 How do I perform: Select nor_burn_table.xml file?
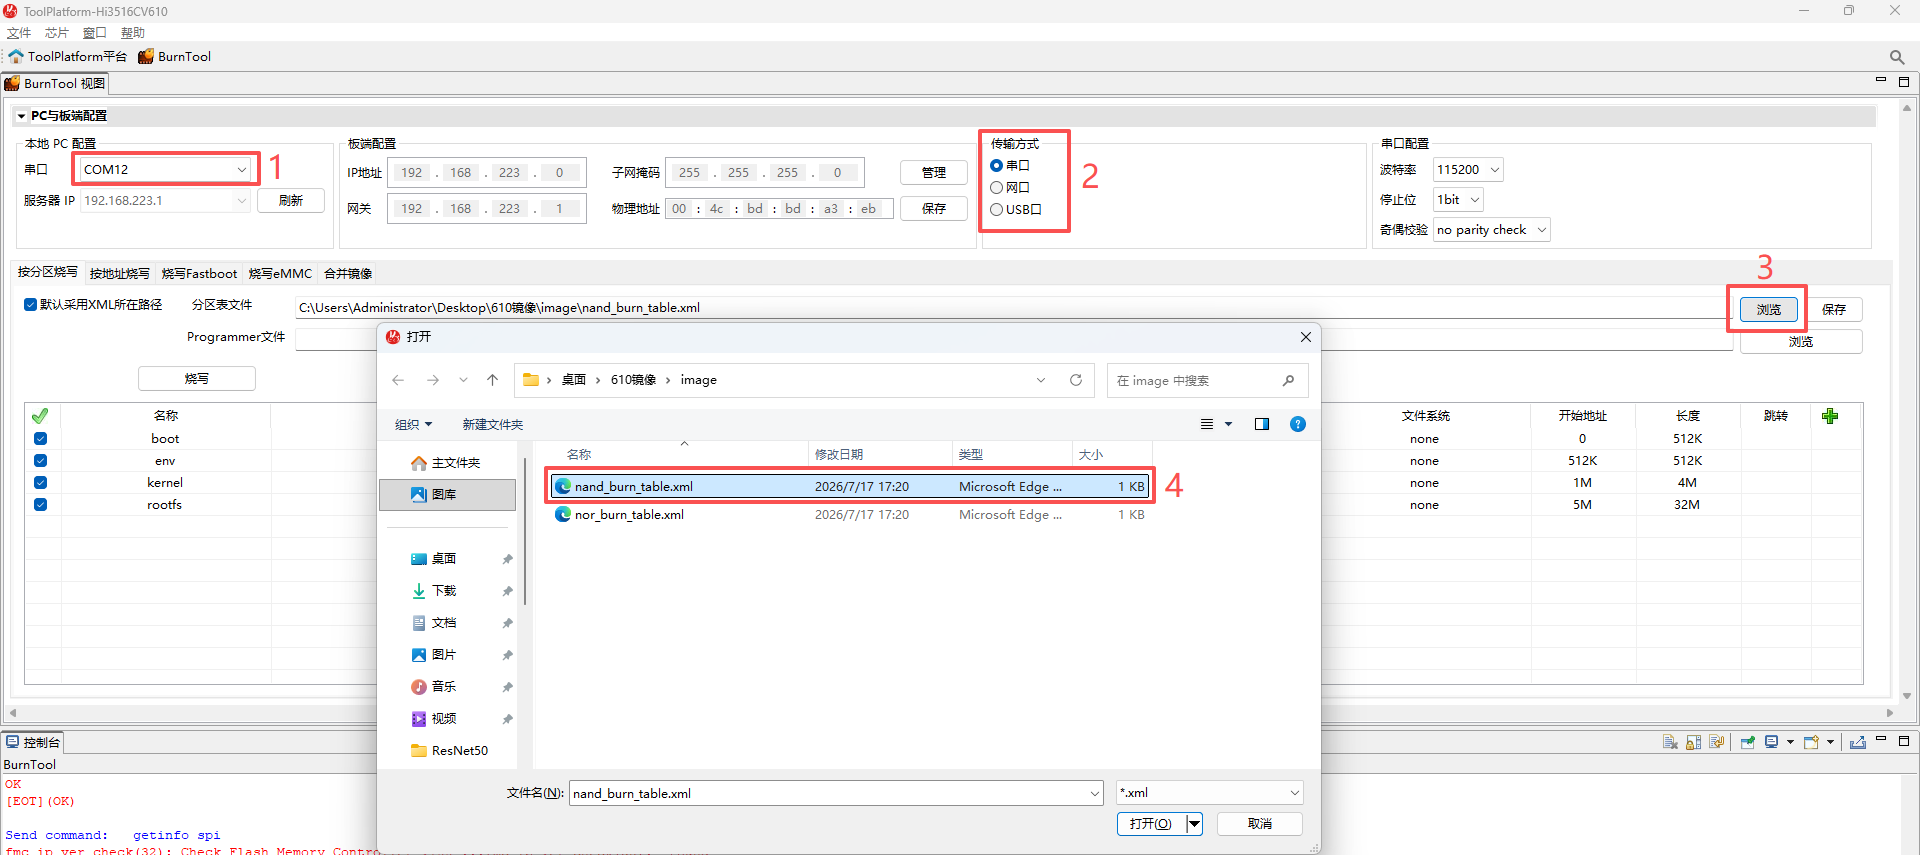848,515
